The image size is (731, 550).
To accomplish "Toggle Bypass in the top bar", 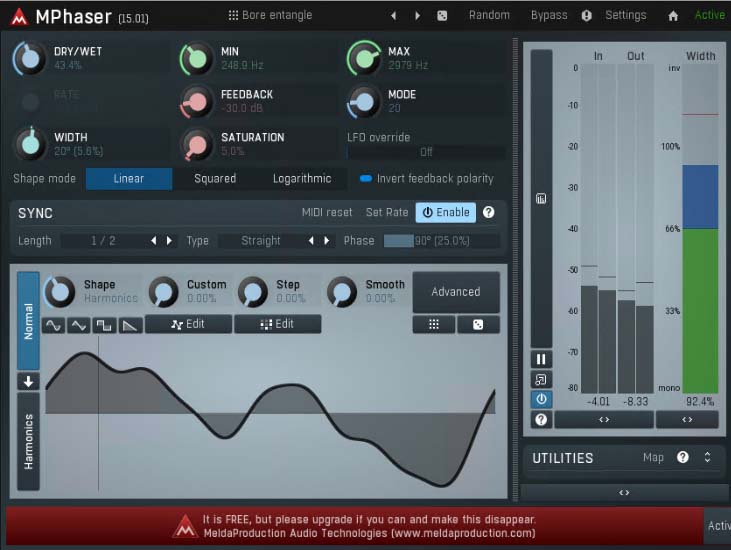I will point(549,15).
